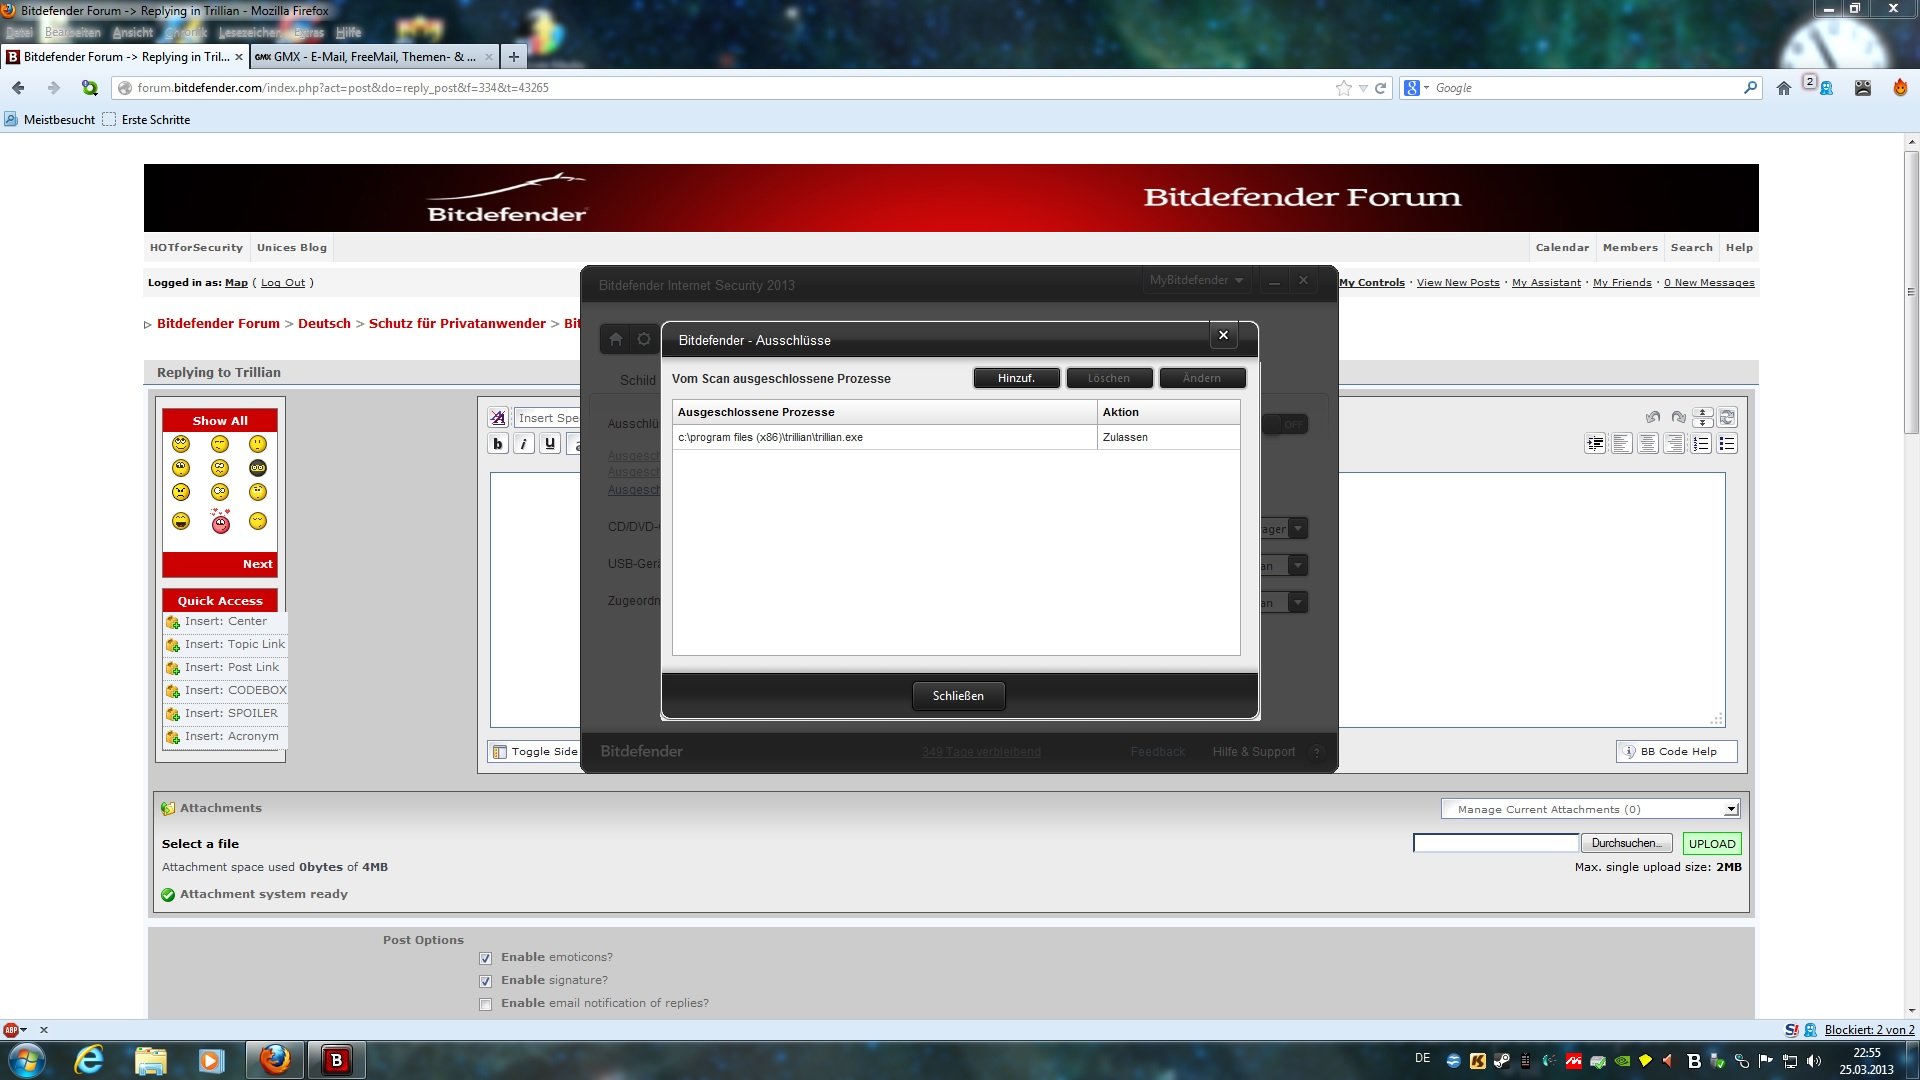Click Insert: SPOILER
This screenshot has width=1920, height=1080.
(225, 714)
